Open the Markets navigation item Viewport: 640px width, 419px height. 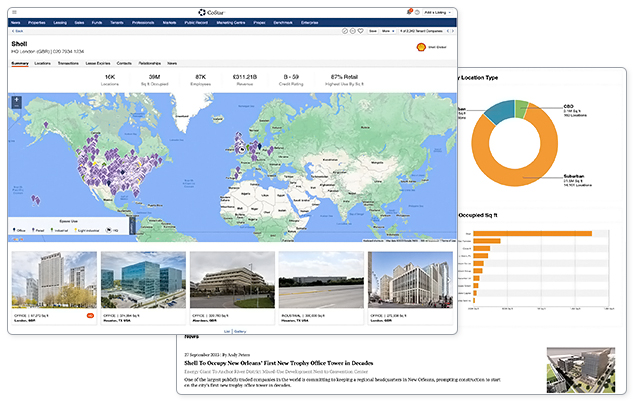coord(169,23)
